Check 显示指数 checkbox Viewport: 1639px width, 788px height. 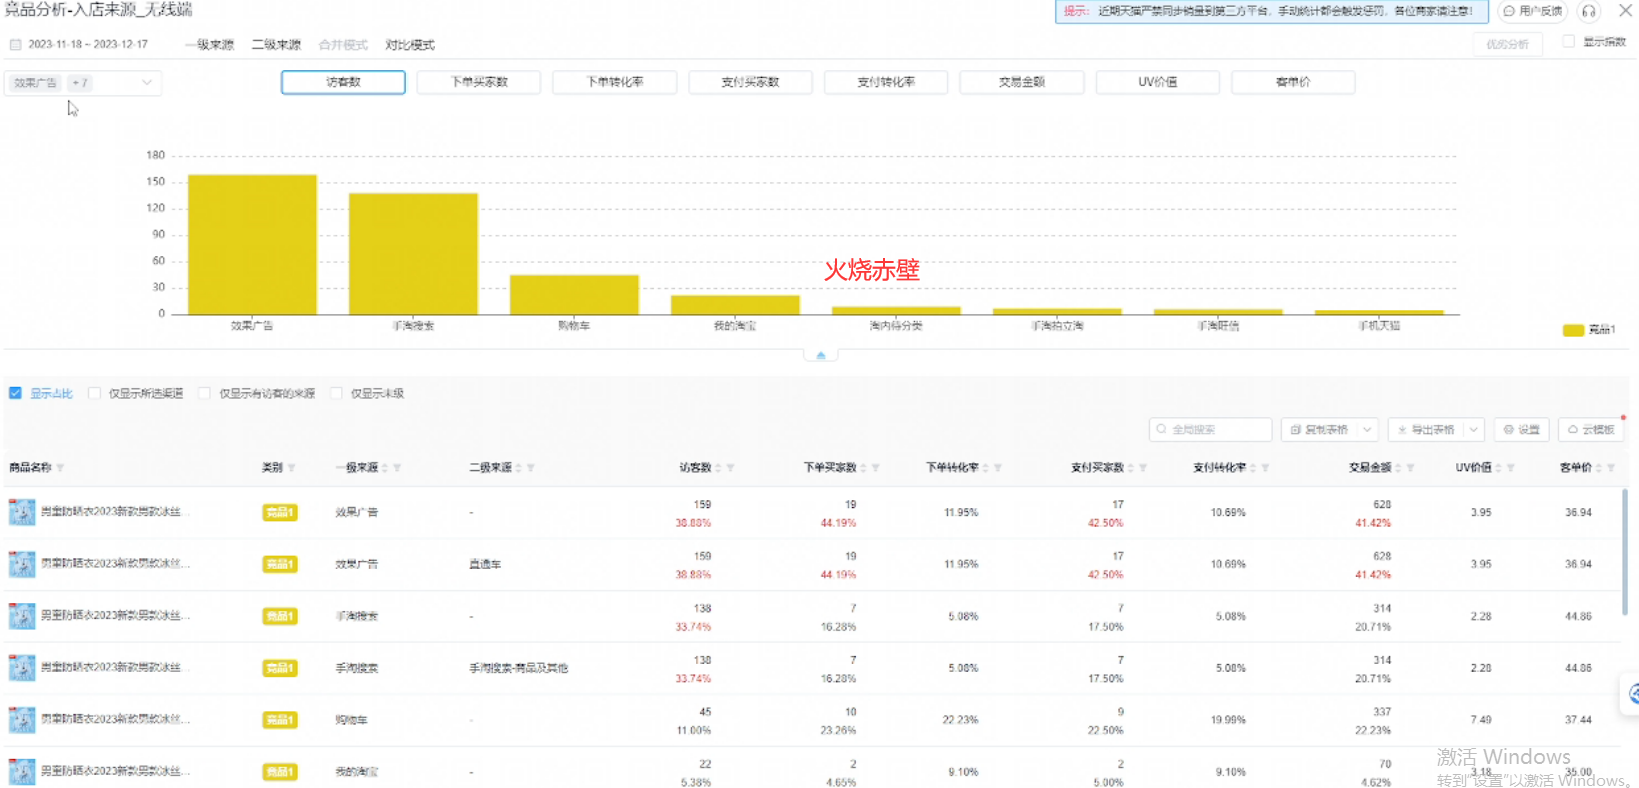pyautogui.click(x=1568, y=41)
